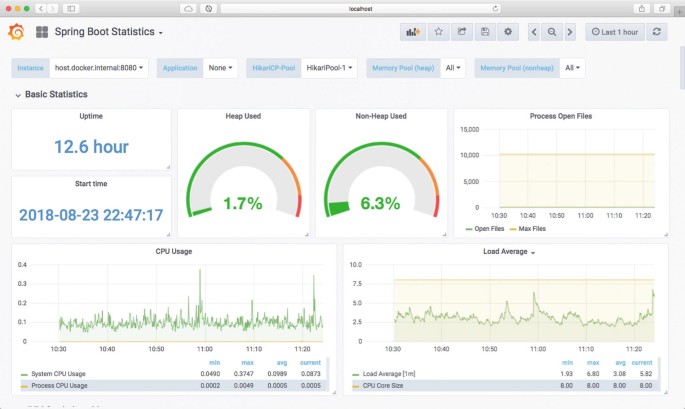Viewport: 685px width, 409px height.
Task: Click the Process Open Files panel title
Action: [x=561, y=116]
